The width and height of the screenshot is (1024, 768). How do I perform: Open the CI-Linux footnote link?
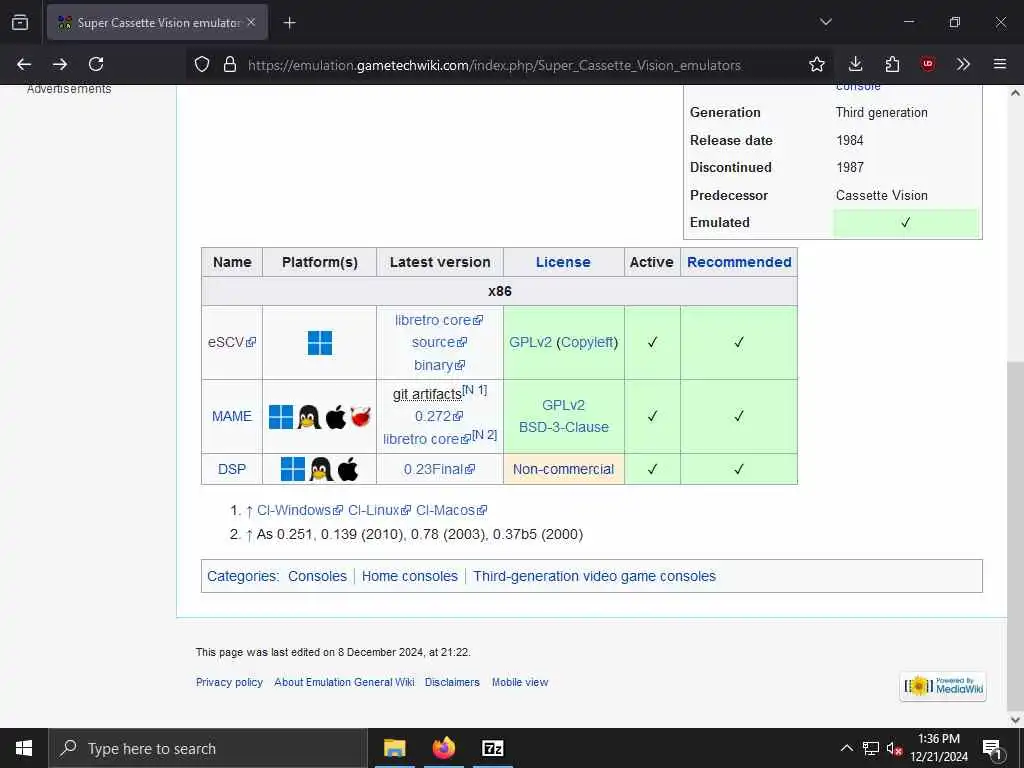coord(379,510)
